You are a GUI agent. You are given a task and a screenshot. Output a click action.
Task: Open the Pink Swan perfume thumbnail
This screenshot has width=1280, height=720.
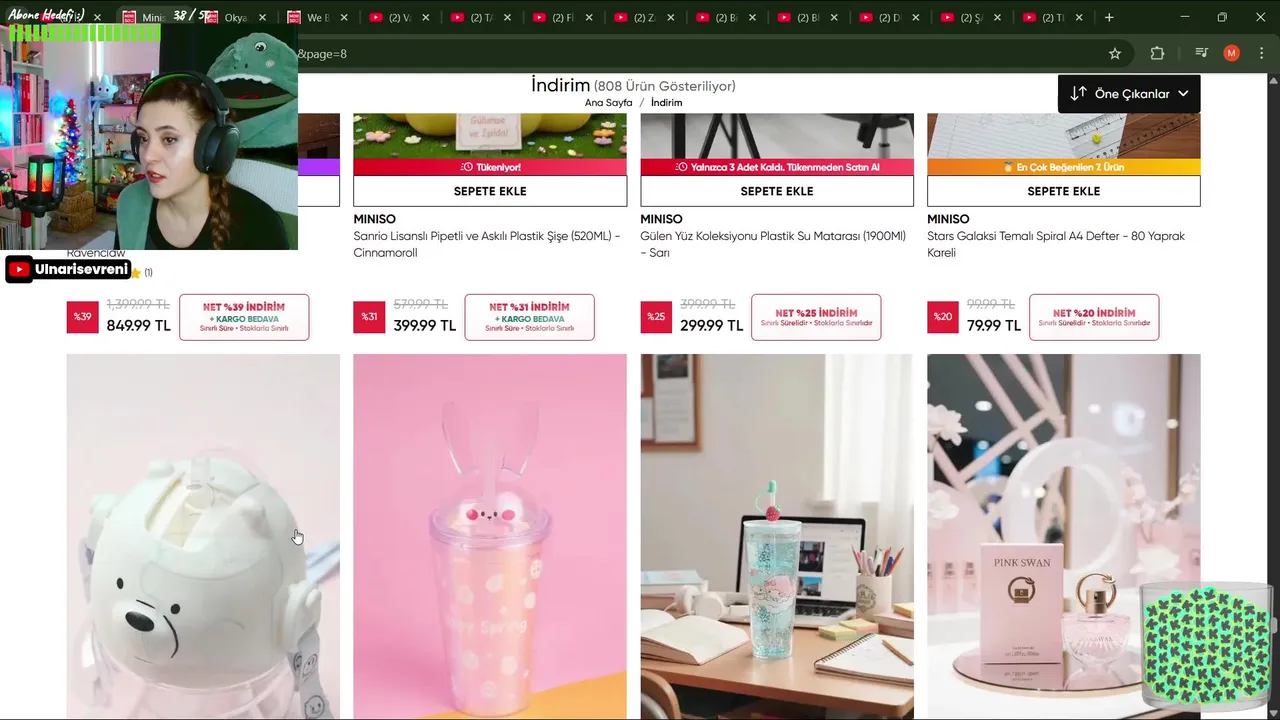1064,536
